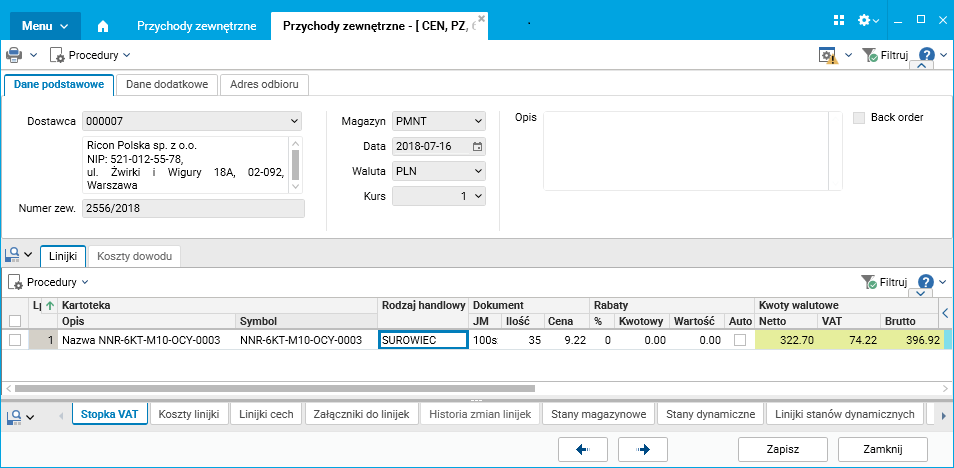954x468 pixels.
Task: Toggle the select-all checkbox in table header
Action: click(15, 321)
